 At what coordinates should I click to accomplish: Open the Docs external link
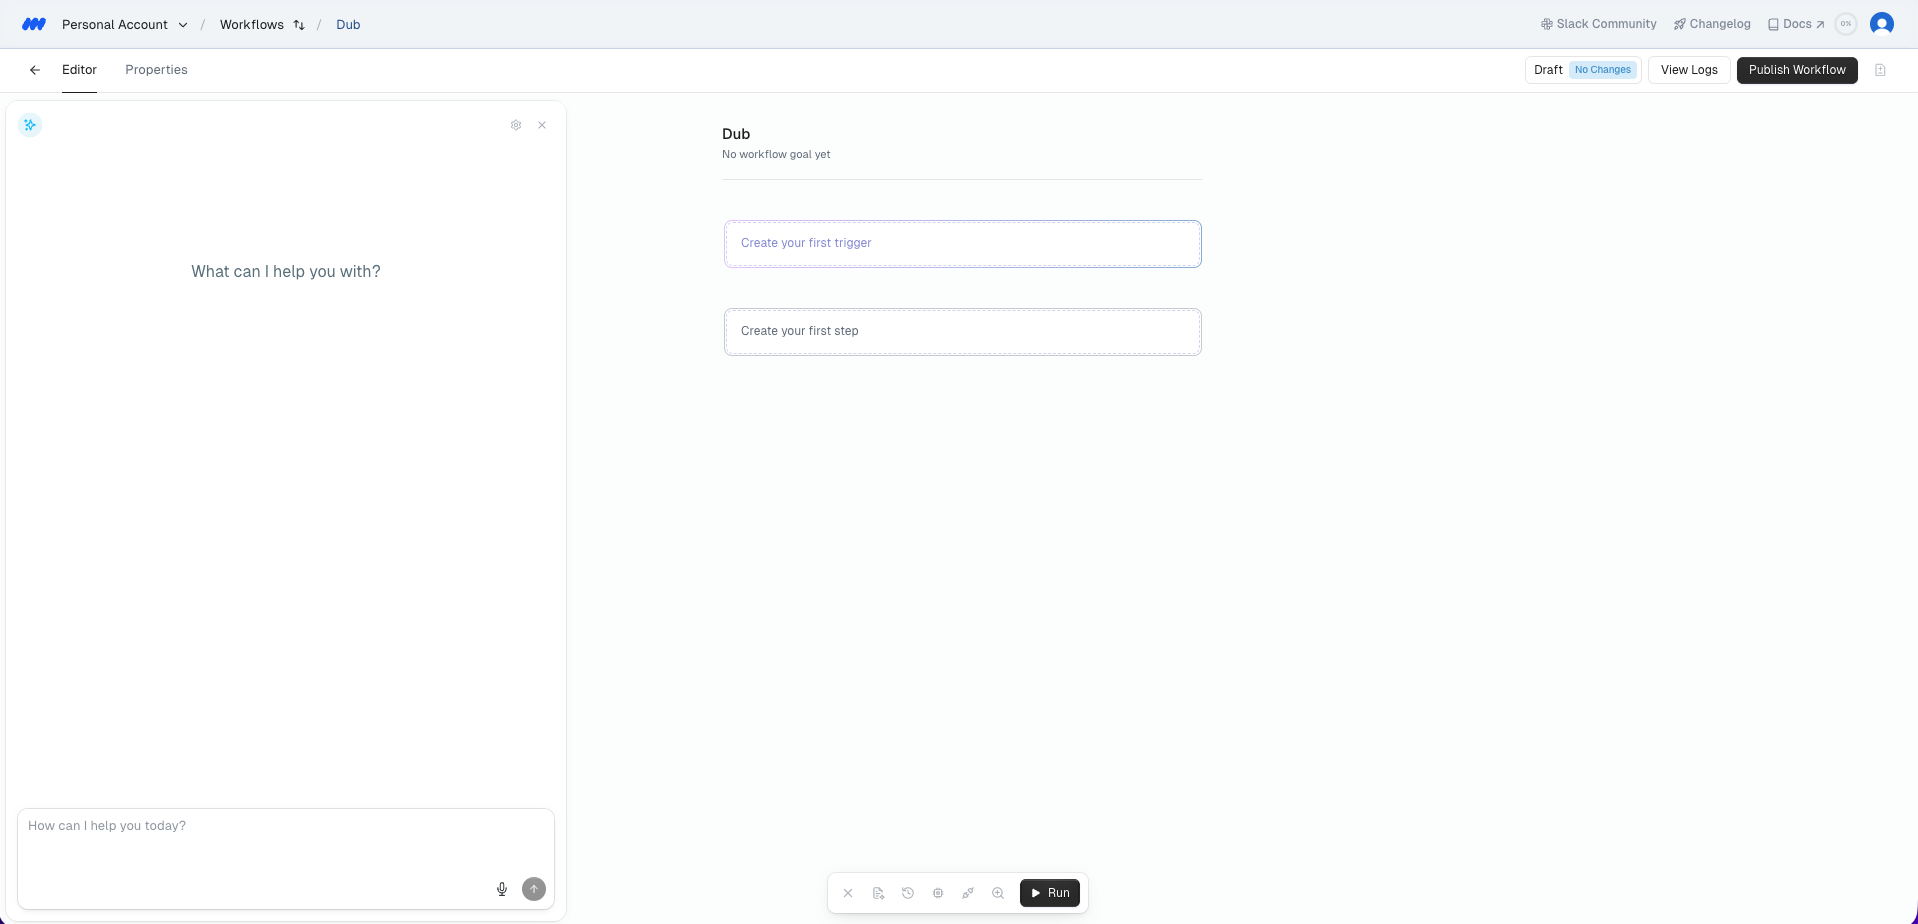pos(1796,24)
